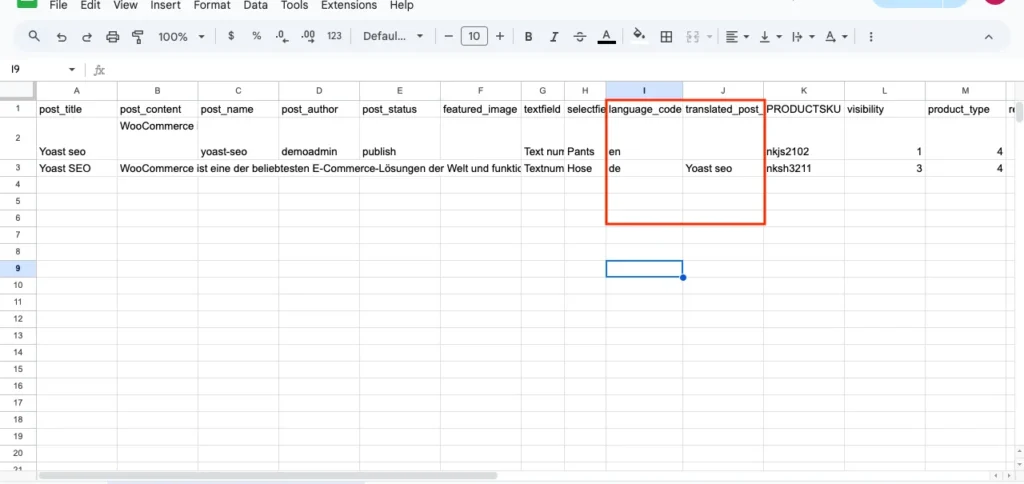This screenshot has height=484, width=1024.
Task: Hide the menus with collapse chevron
Action: [989, 37]
